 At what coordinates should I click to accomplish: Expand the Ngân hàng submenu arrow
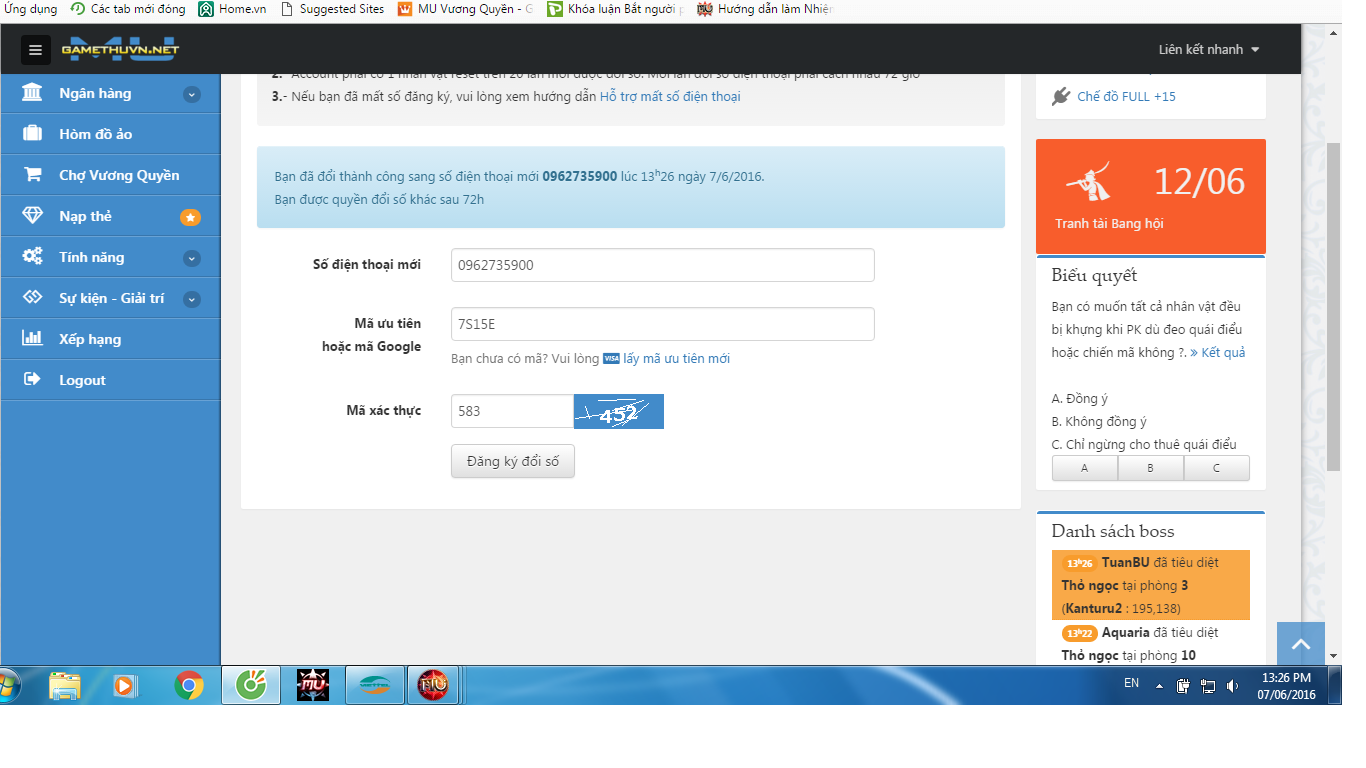click(192, 94)
